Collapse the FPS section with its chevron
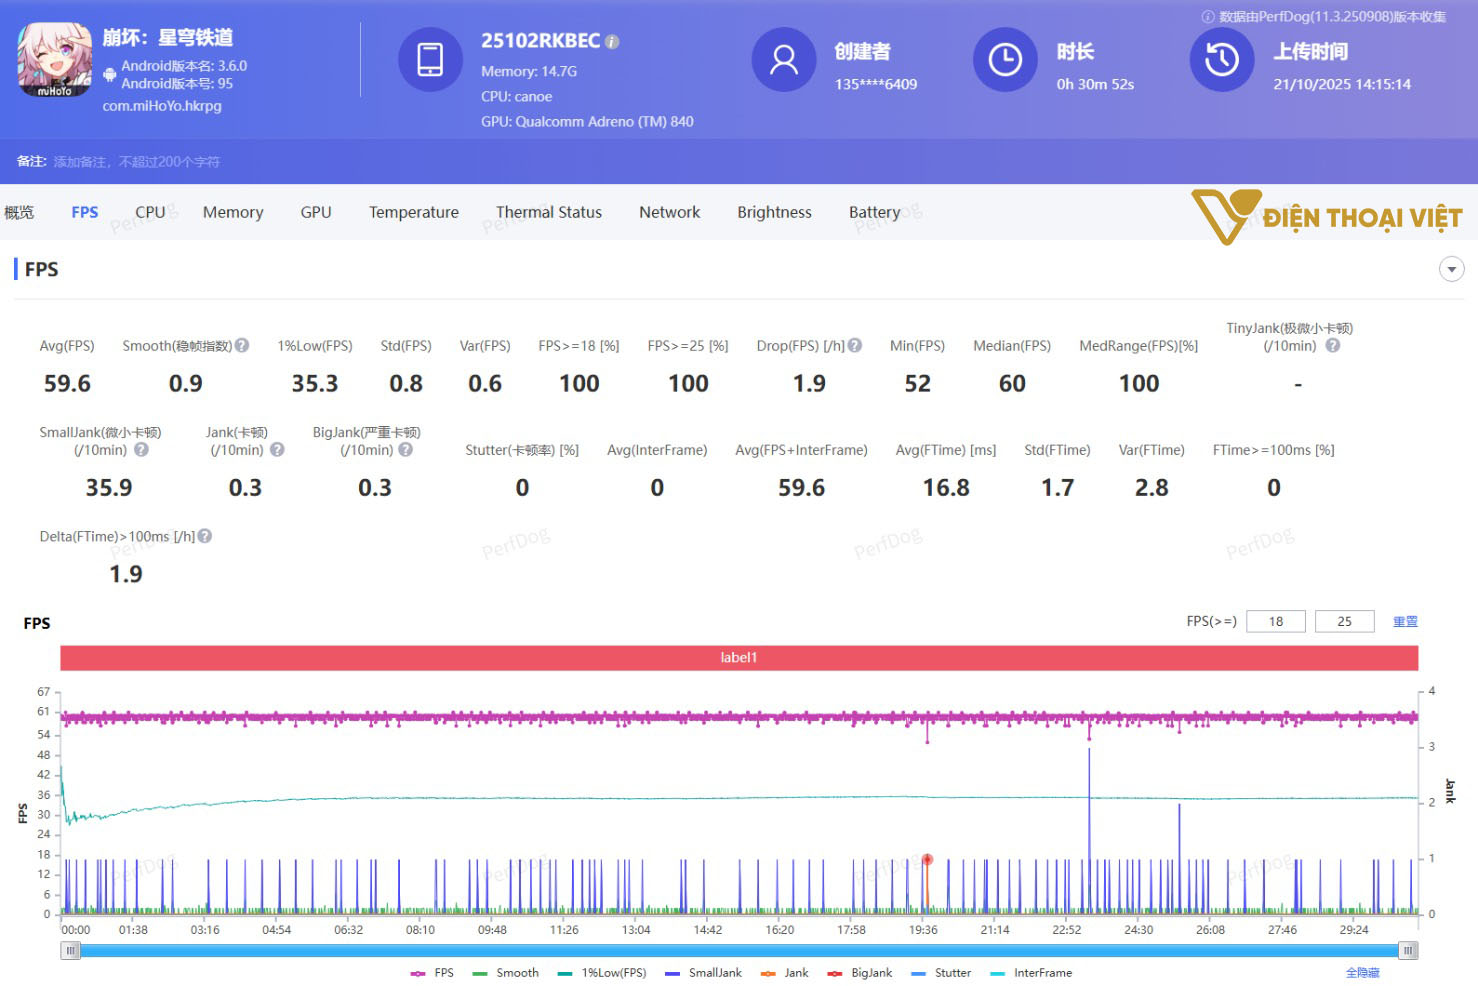The width and height of the screenshot is (1478, 986). coord(1451,269)
